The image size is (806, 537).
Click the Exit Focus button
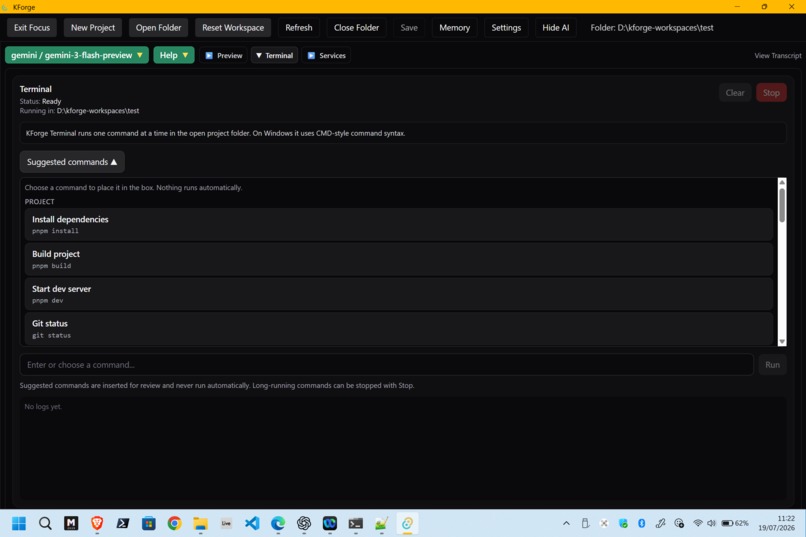(x=32, y=28)
